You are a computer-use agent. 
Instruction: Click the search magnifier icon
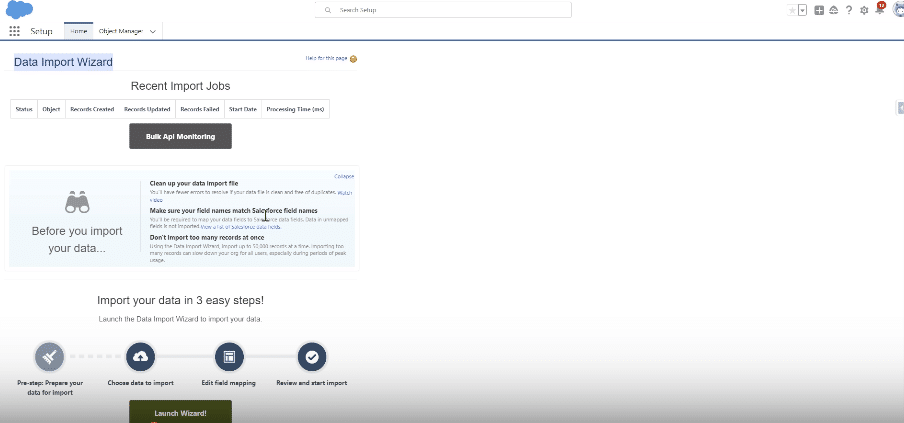click(x=328, y=10)
